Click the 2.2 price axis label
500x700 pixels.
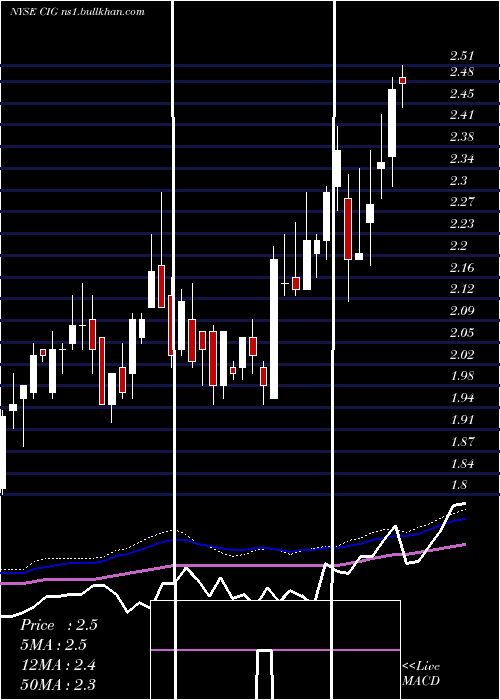point(458,246)
